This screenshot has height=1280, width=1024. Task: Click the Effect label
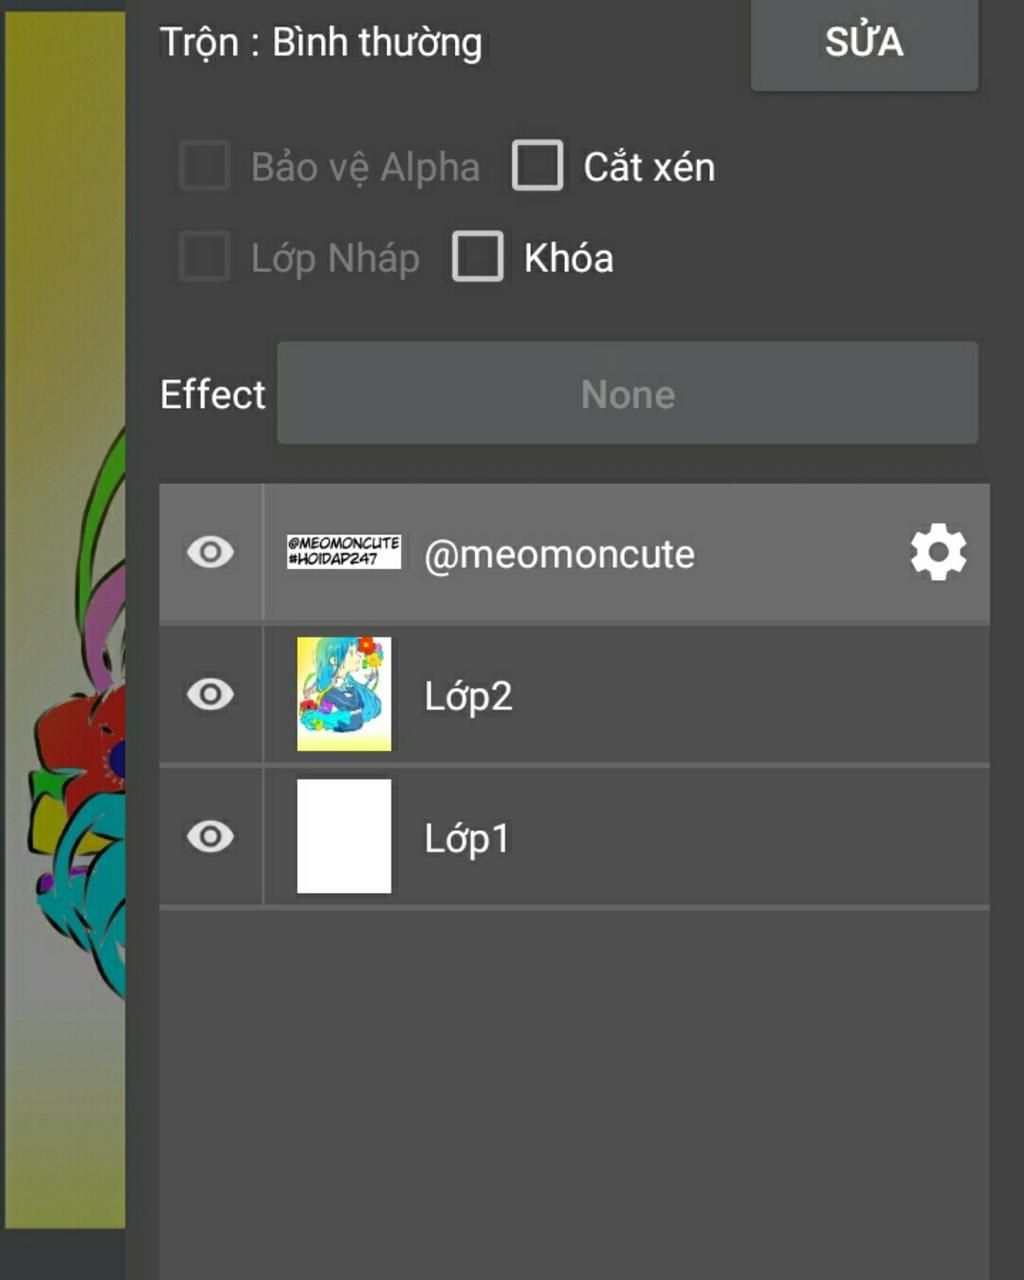(x=211, y=393)
